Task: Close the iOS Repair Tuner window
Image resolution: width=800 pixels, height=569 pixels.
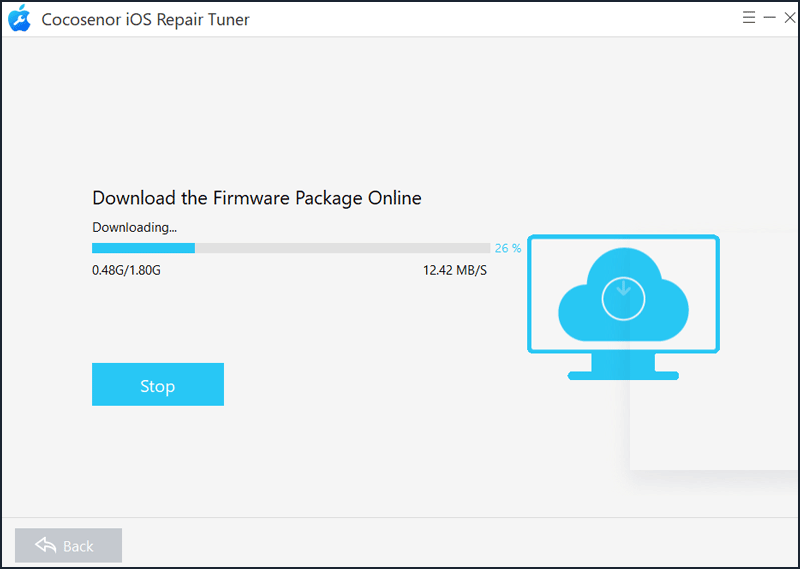Action: pos(790,18)
